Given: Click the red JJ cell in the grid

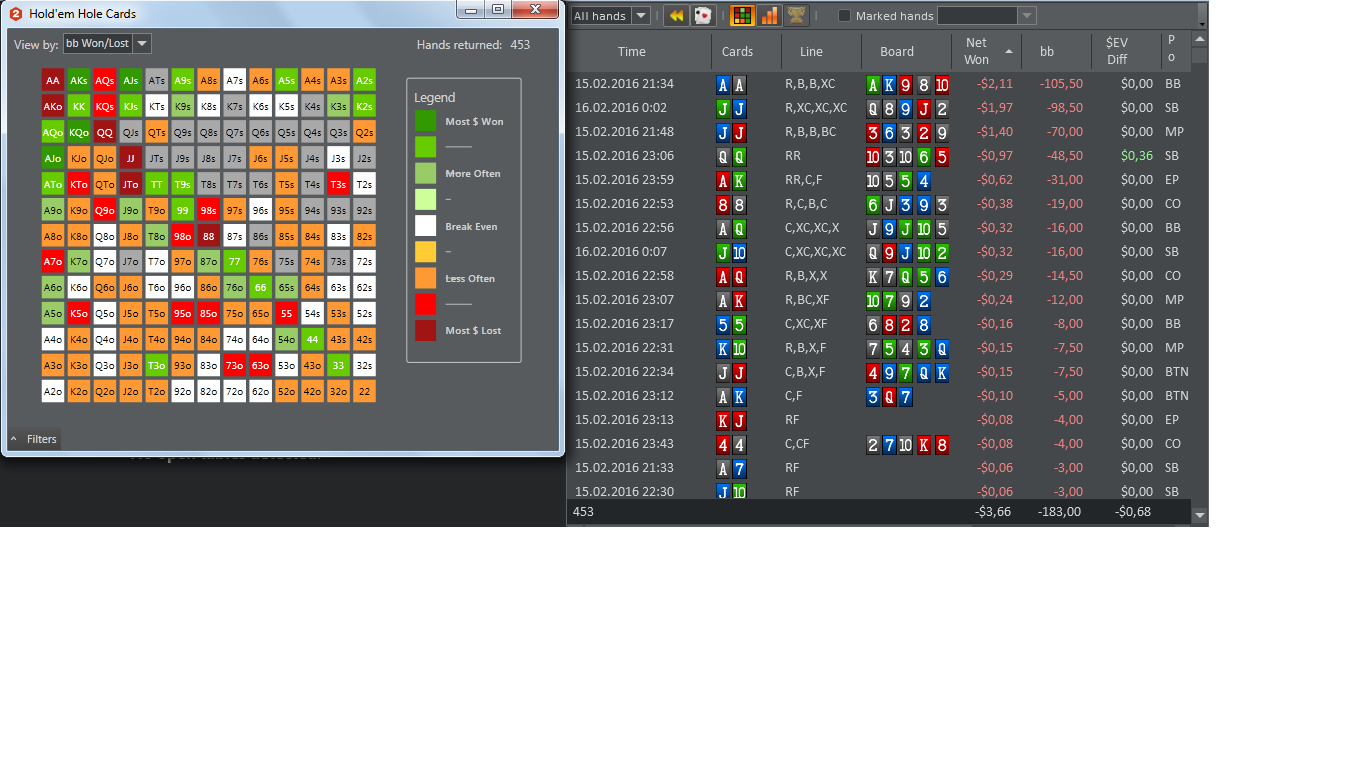Looking at the screenshot, I should click(x=131, y=158).
